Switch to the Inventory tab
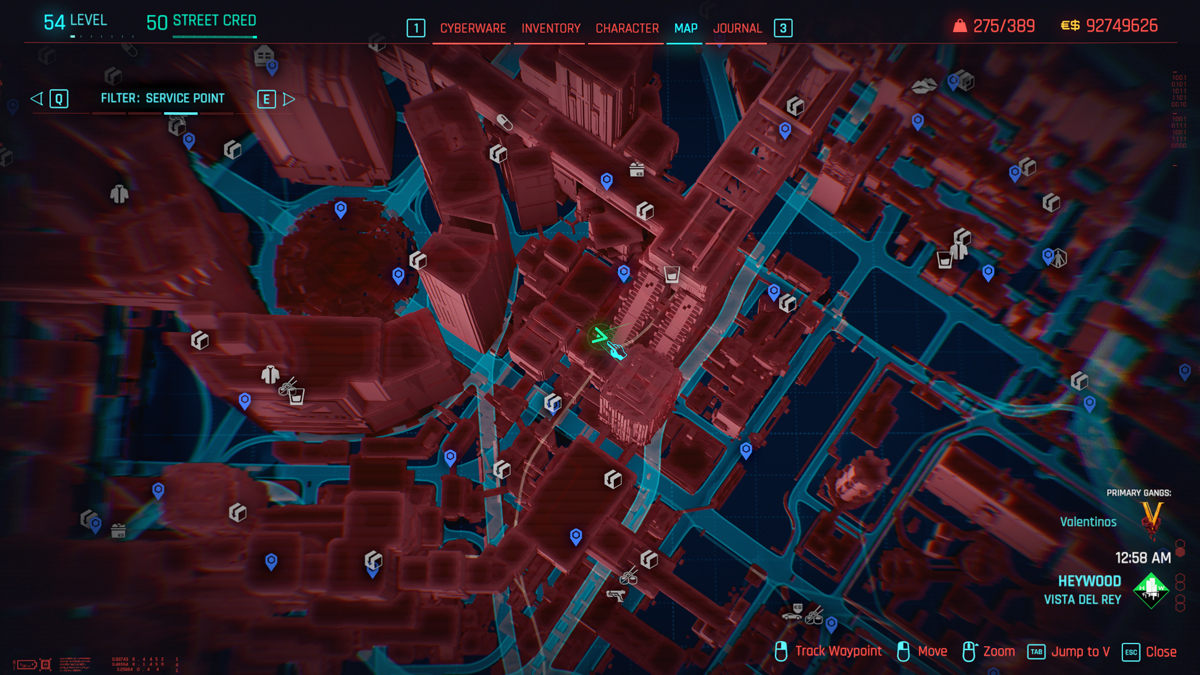Viewport: 1200px width, 675px height. [551, 28]
